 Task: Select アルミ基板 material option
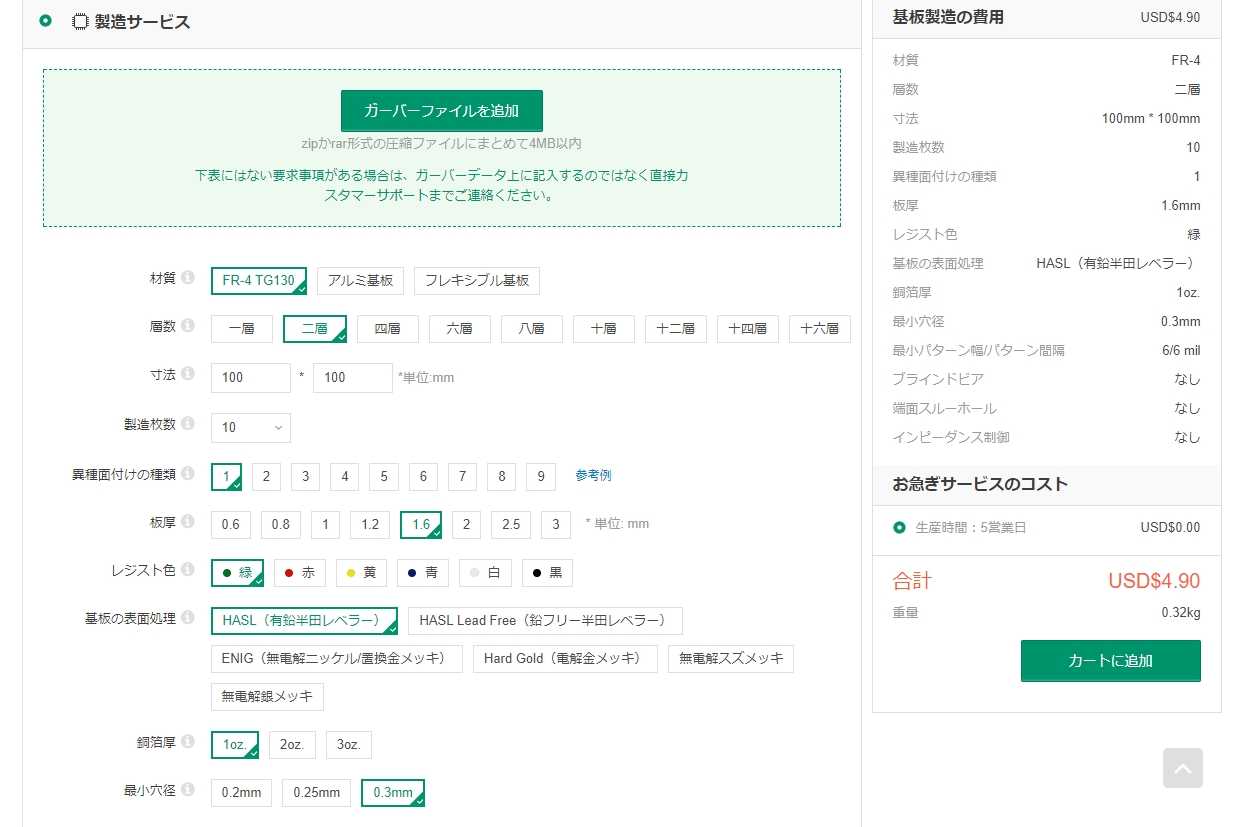tap(360, 281)
